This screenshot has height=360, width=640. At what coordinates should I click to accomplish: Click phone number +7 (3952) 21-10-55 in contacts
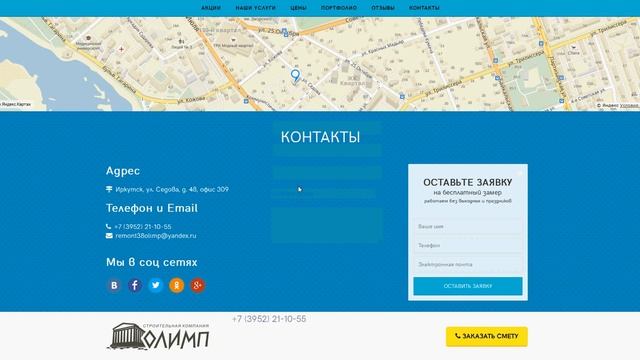143,227
